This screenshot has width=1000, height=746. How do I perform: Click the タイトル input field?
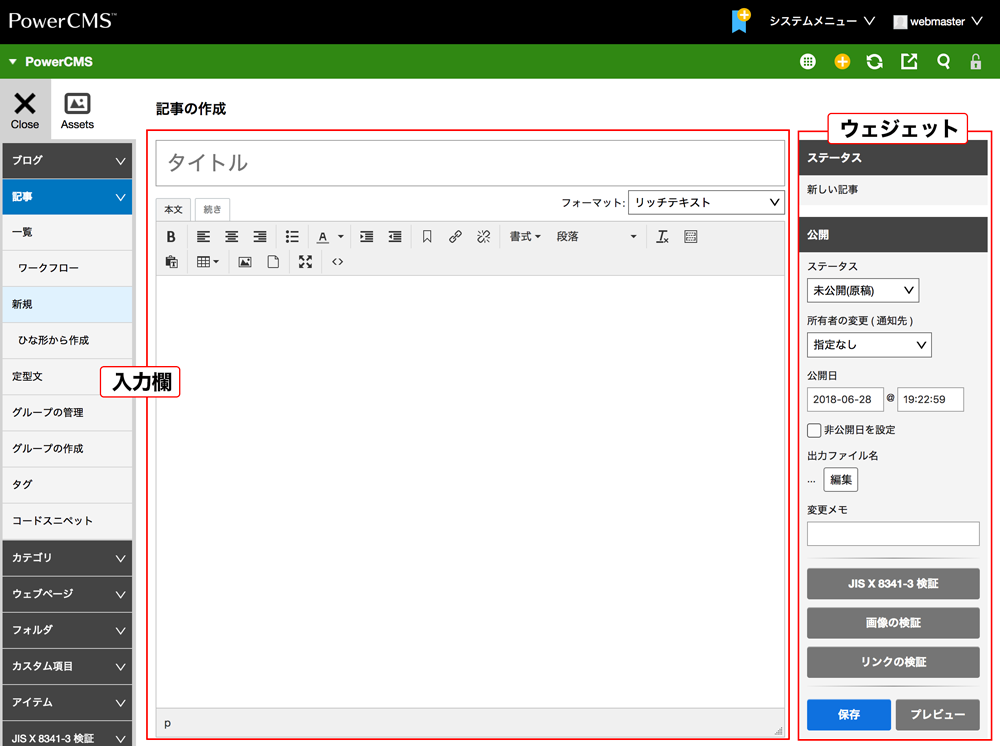470,163
